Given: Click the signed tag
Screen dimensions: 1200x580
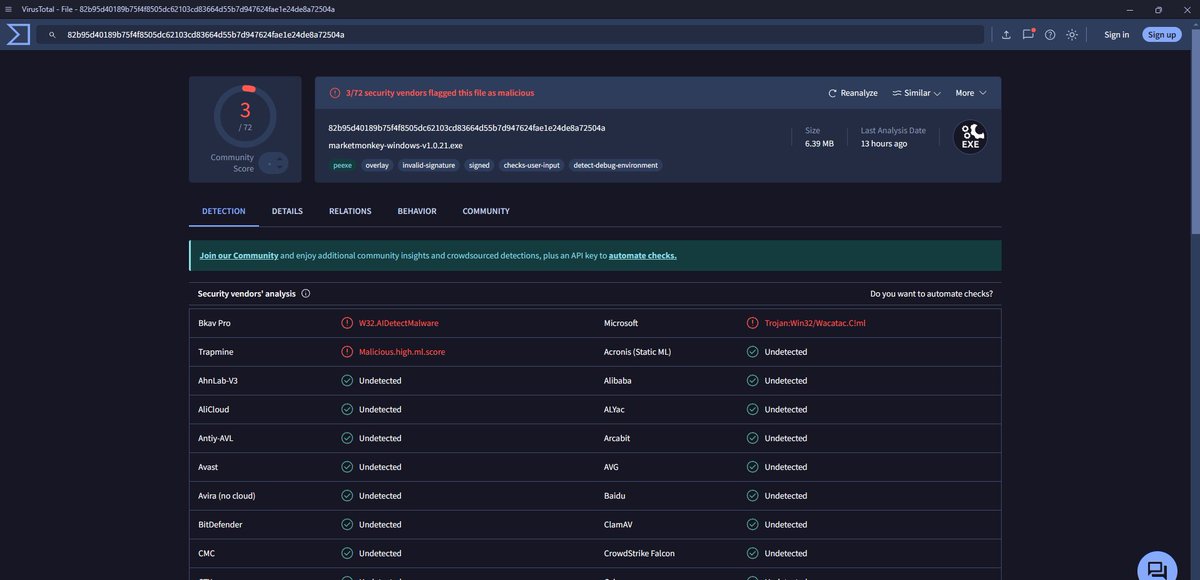Looking at the screenshot, I should 480,165.
